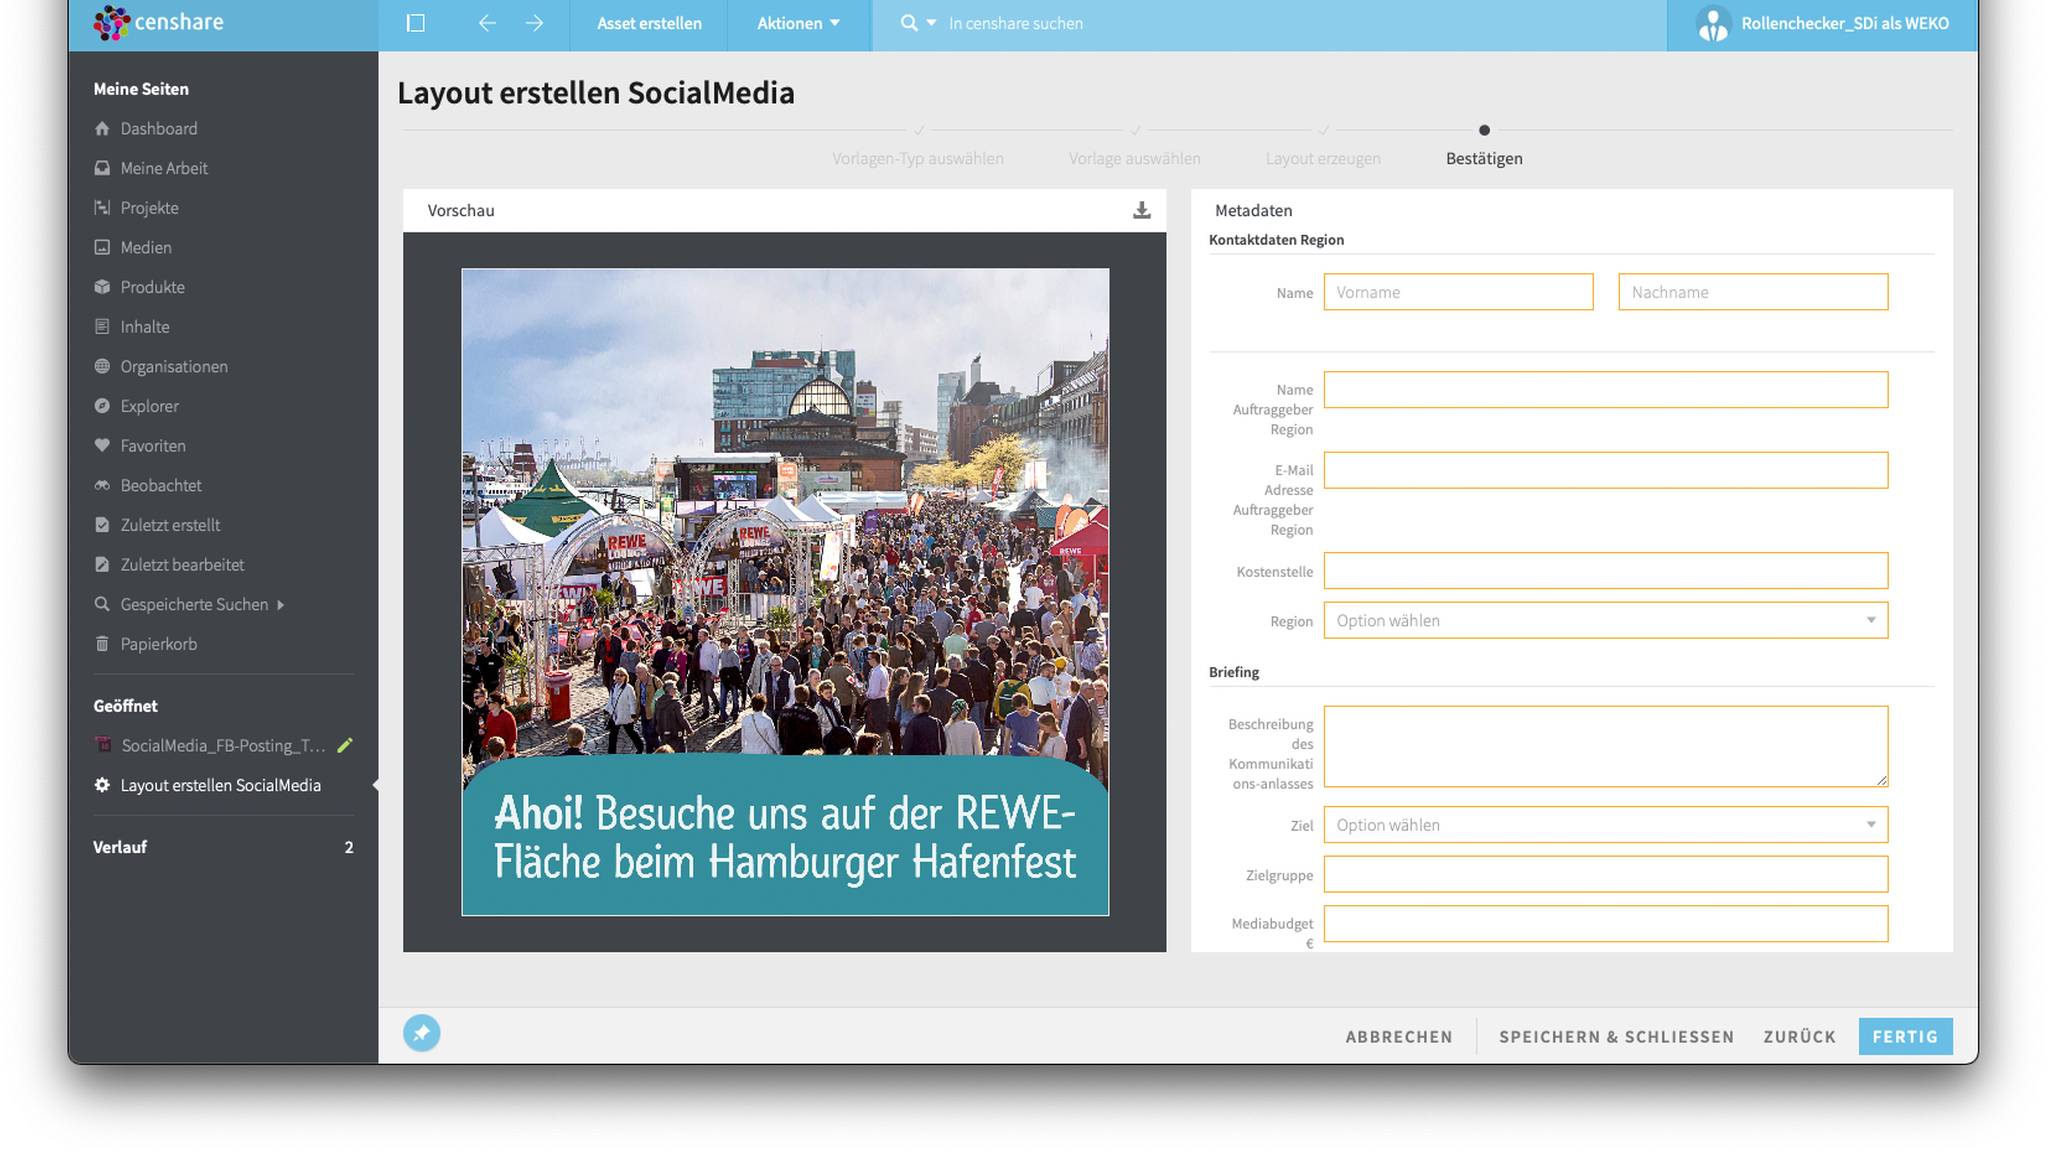The image size is (2048, 1156).
Task: Go to Vorlage auswählen step
Action: coord(1135,158)
